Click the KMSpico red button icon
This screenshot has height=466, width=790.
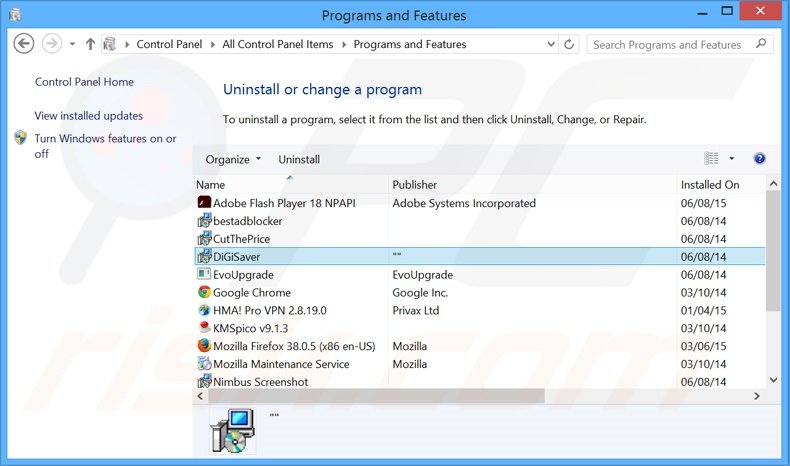pos(204,327)
